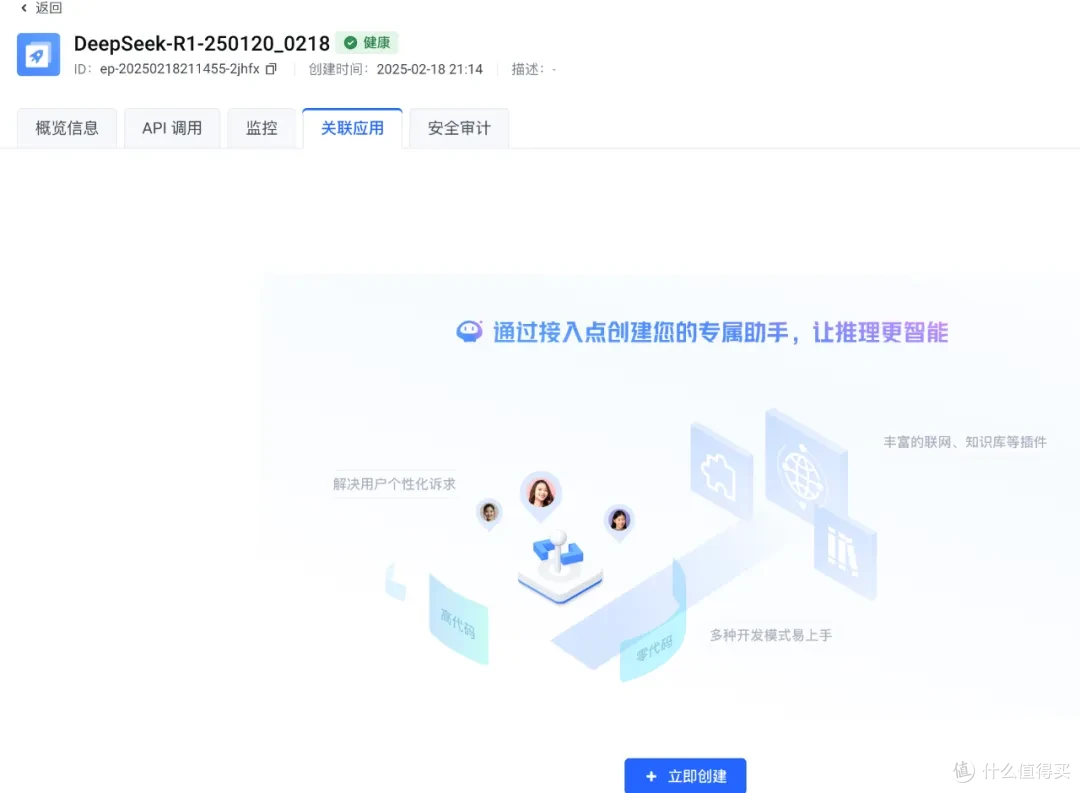1080x793 pixels.
Task: Go back using the 返回 link
Action: pos(41,8)
